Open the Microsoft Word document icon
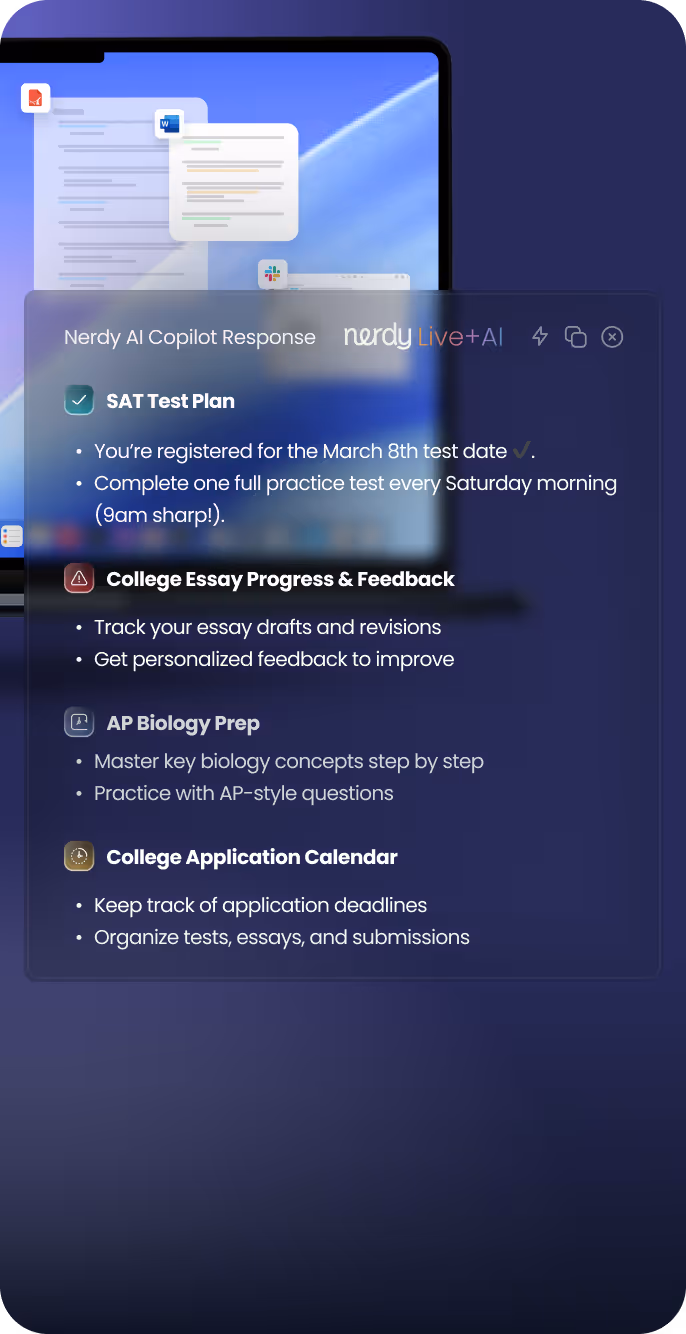This screenshot has height=1334, width=686. click(169, 124)
